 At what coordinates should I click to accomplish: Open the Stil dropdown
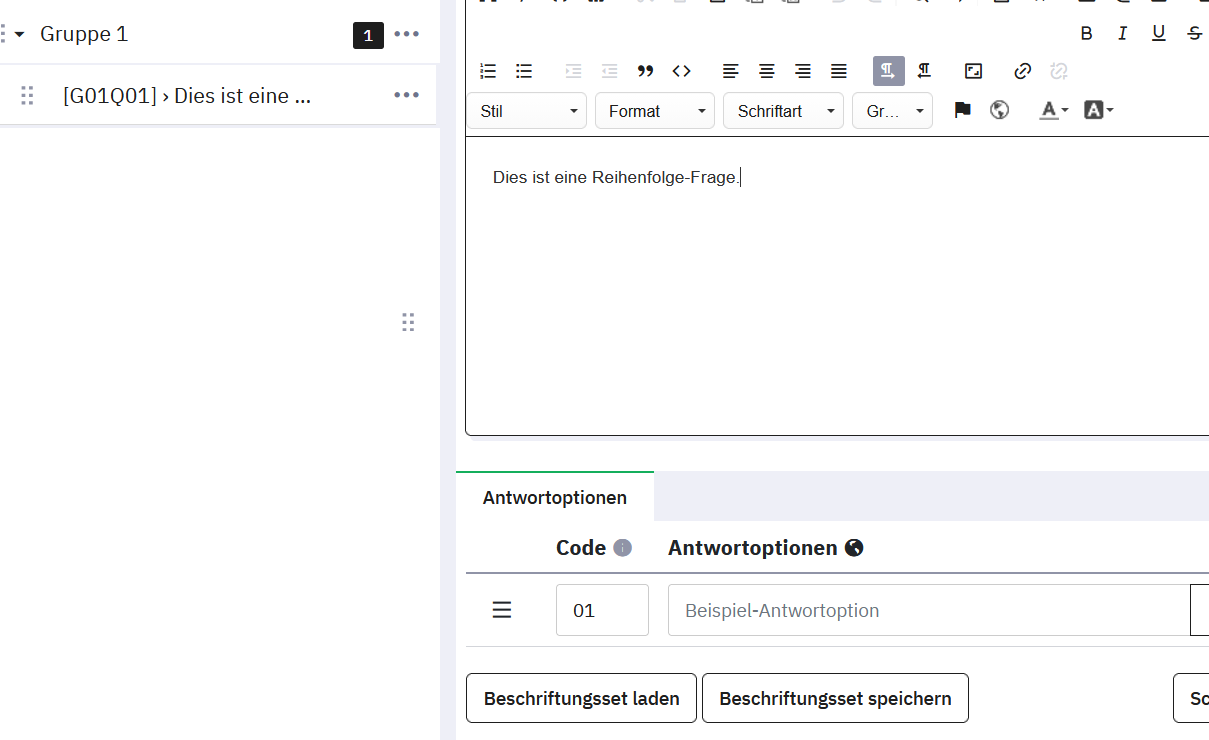click(x=527, y=111)
